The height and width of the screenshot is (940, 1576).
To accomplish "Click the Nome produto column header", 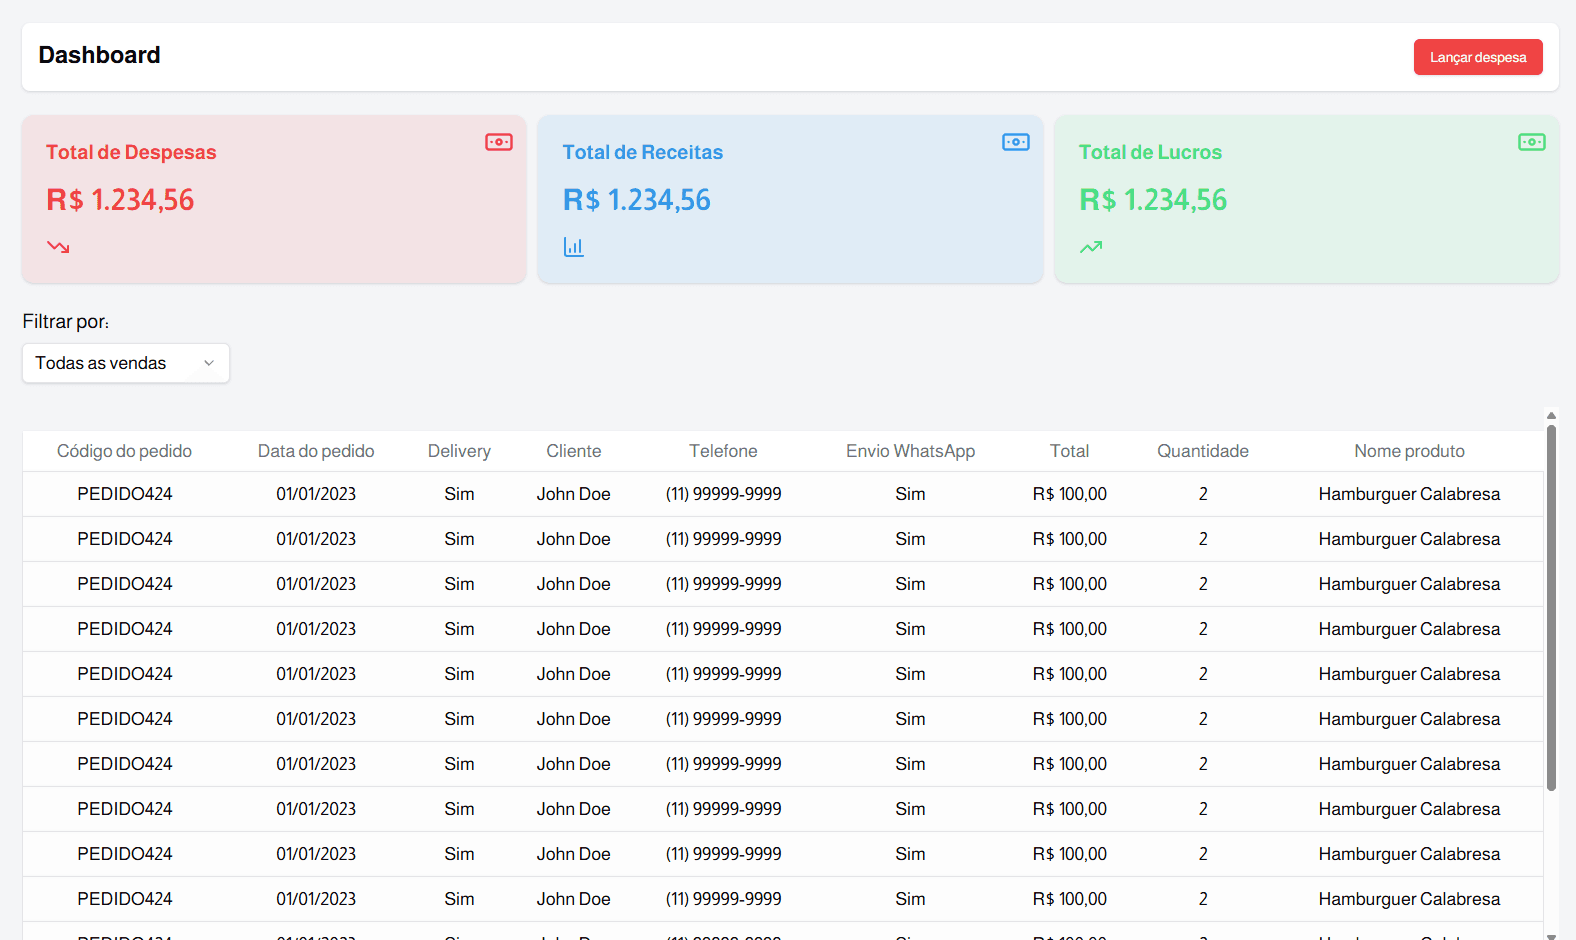I will 1409,451.
